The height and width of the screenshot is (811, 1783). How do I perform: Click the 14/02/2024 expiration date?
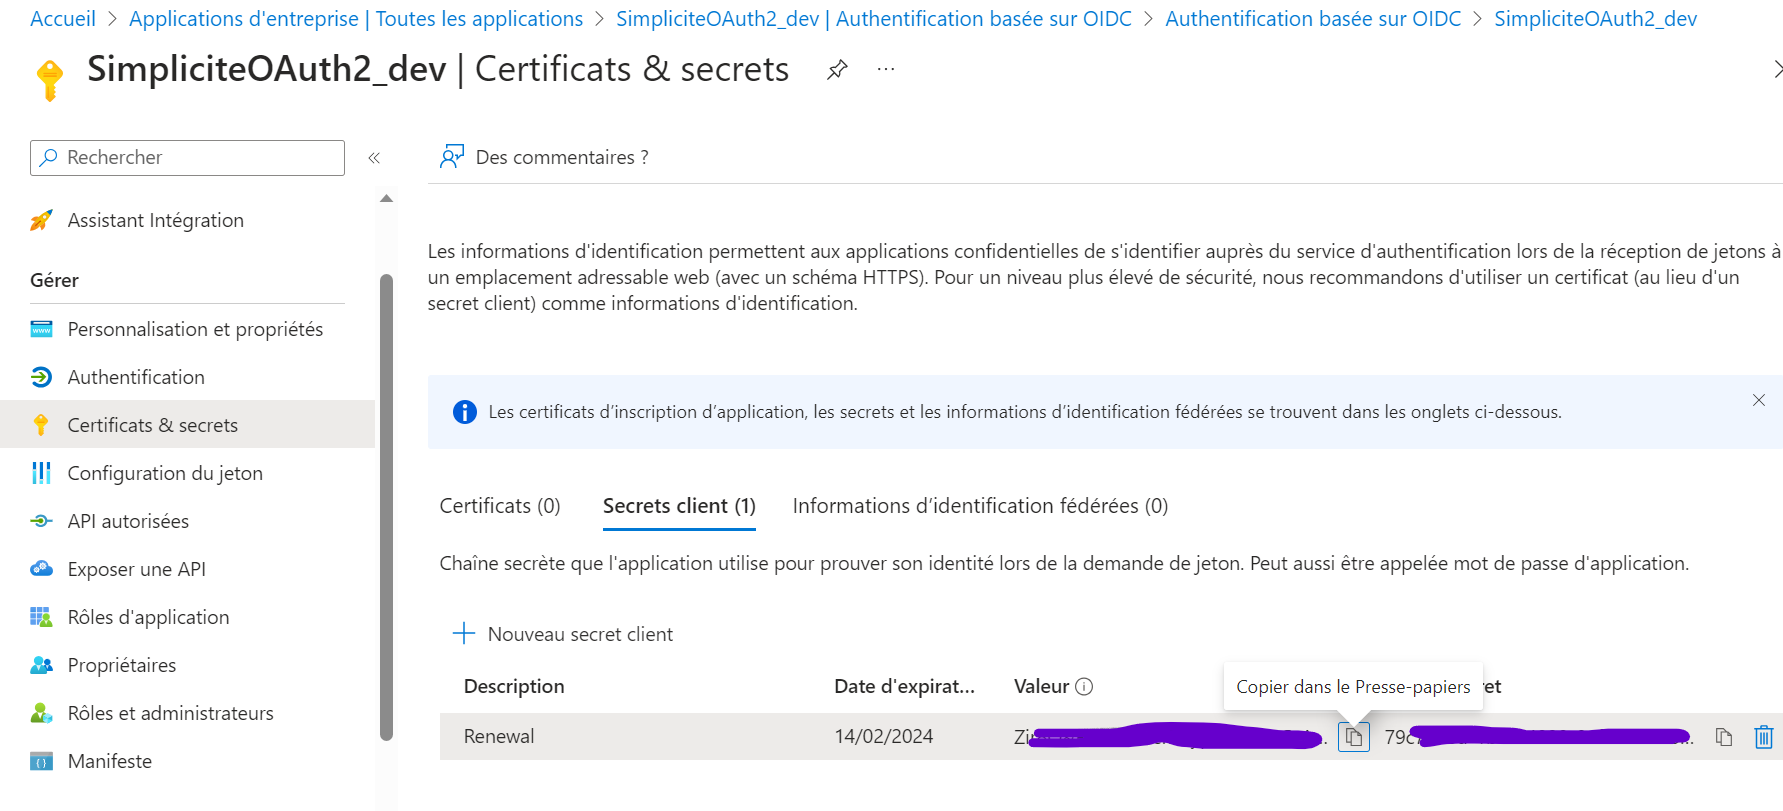(x=884, y=736)
